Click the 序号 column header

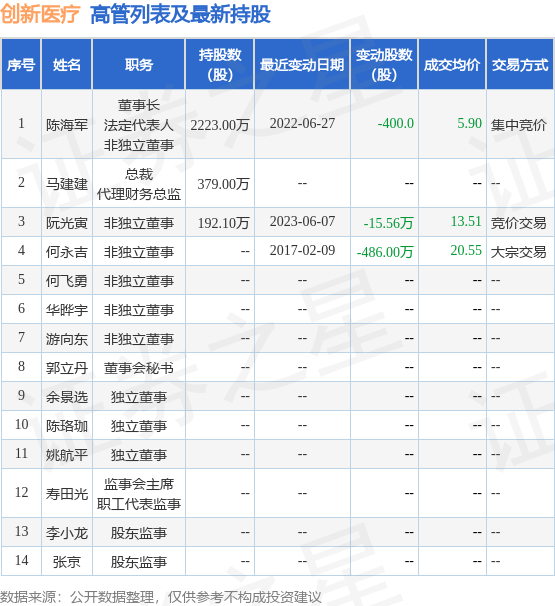[21, 65]
